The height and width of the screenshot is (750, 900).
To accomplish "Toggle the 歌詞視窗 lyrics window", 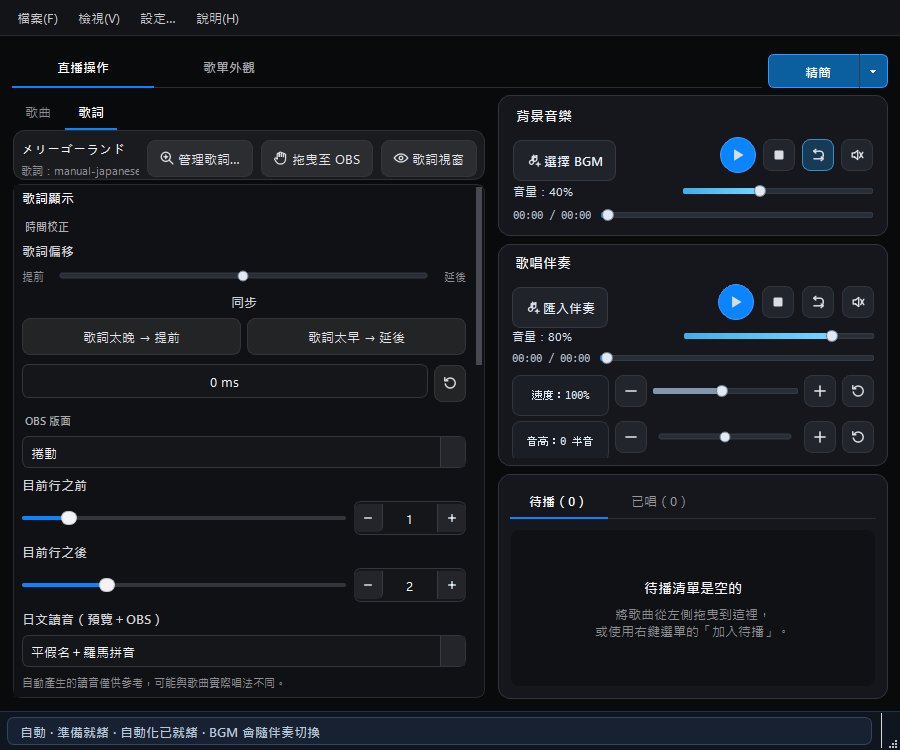I will pos(429,159).
